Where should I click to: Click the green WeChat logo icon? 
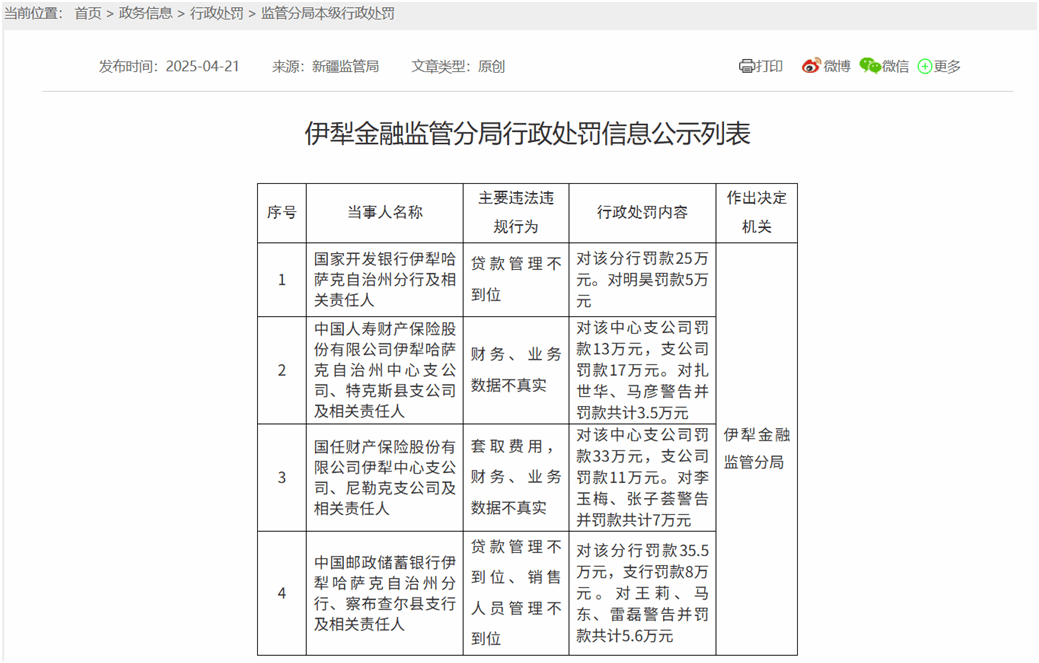(x=870, y=66)
